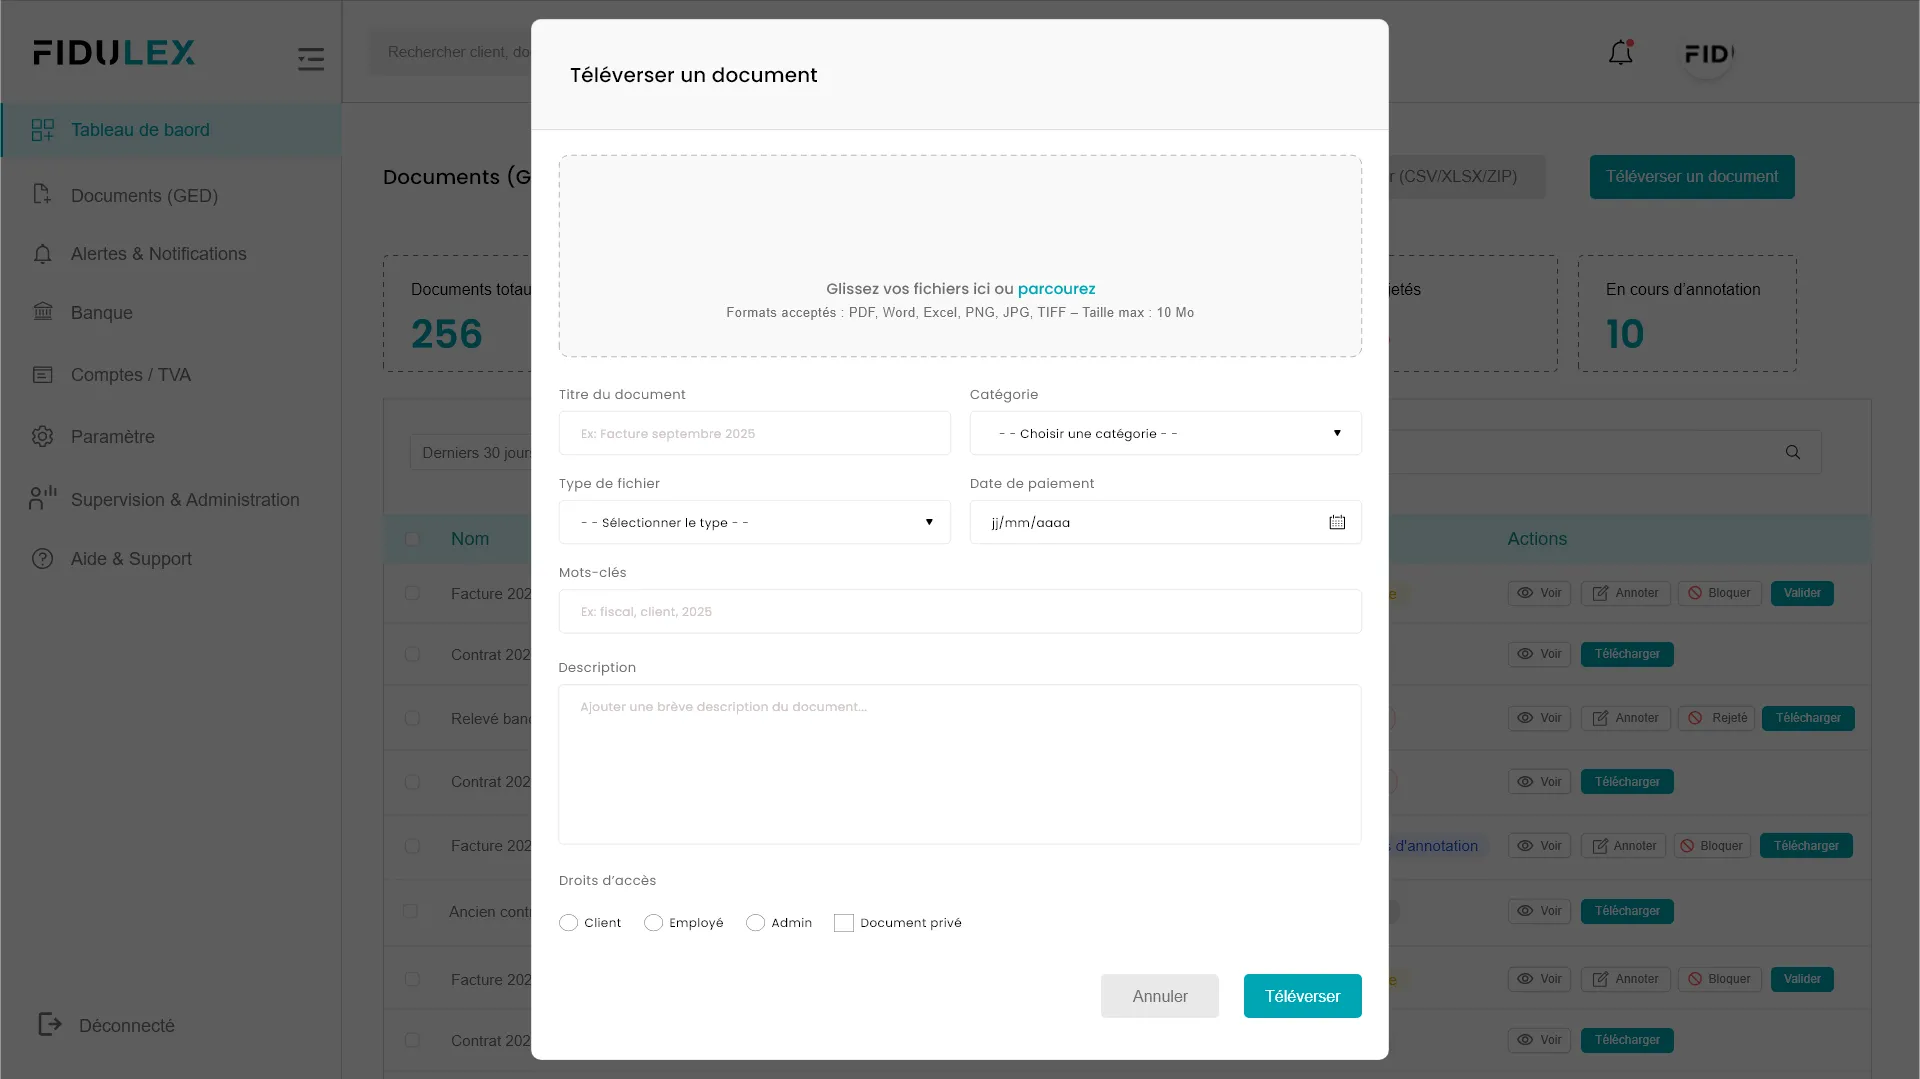Open the Catégorie dropdown
1920x1079 pixels.
coord(1165,433)
